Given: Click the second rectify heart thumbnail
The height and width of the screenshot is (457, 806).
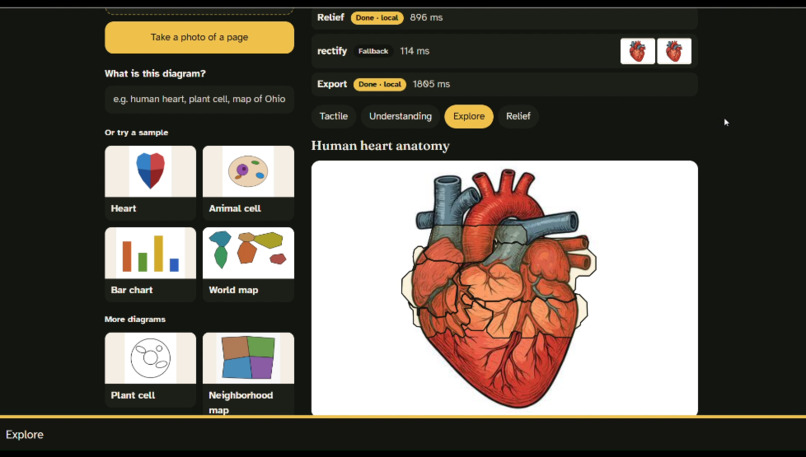Looking at the screenshot, I should pyautogui.click(x=674, y=51).
